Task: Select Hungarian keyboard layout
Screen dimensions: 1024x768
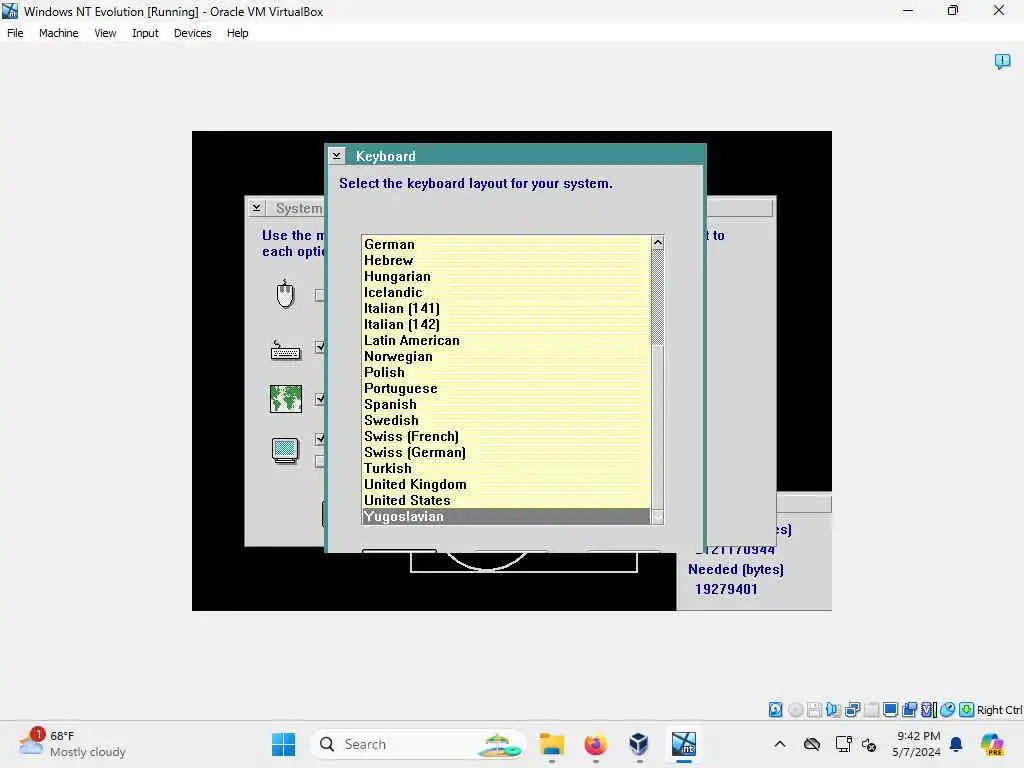Action: pyautogui.click(x=506, y=276)
